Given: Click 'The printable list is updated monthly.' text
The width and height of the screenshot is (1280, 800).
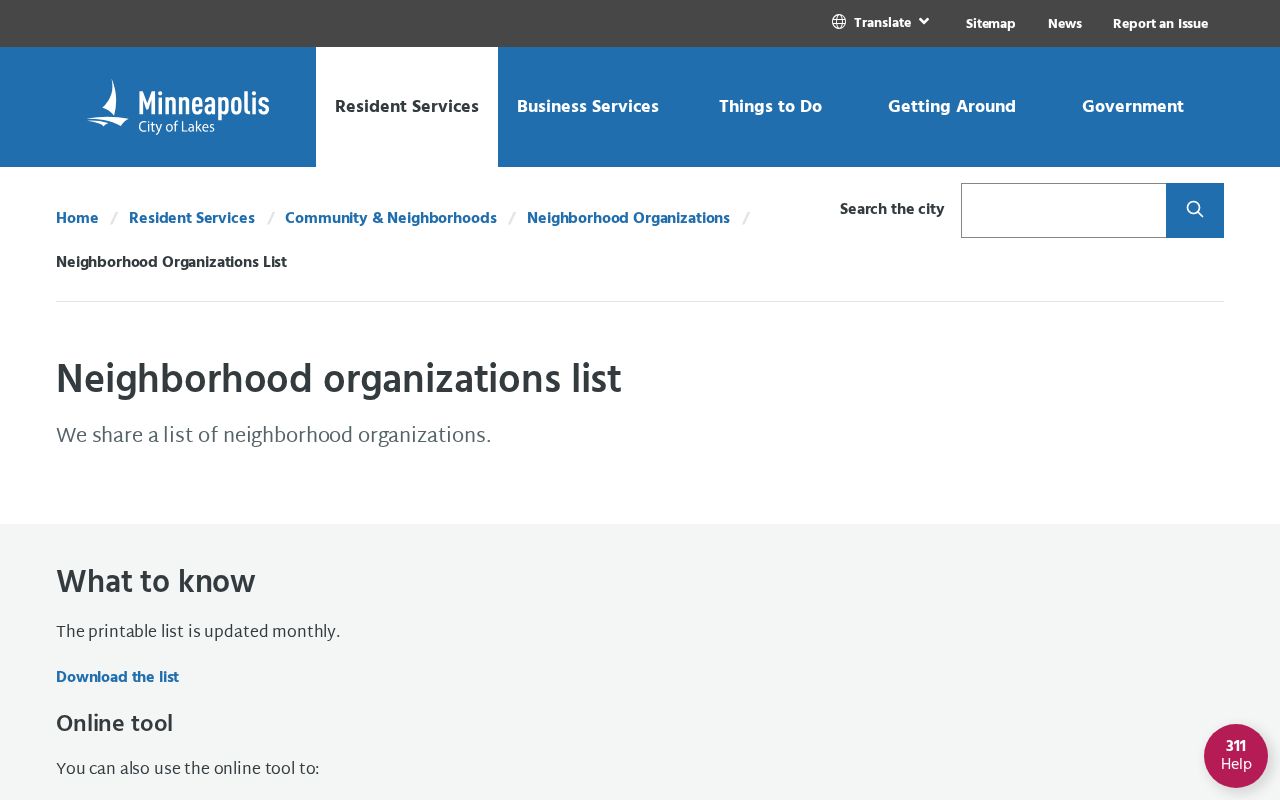Looking at the screenshot, I should tap(198, 632).
